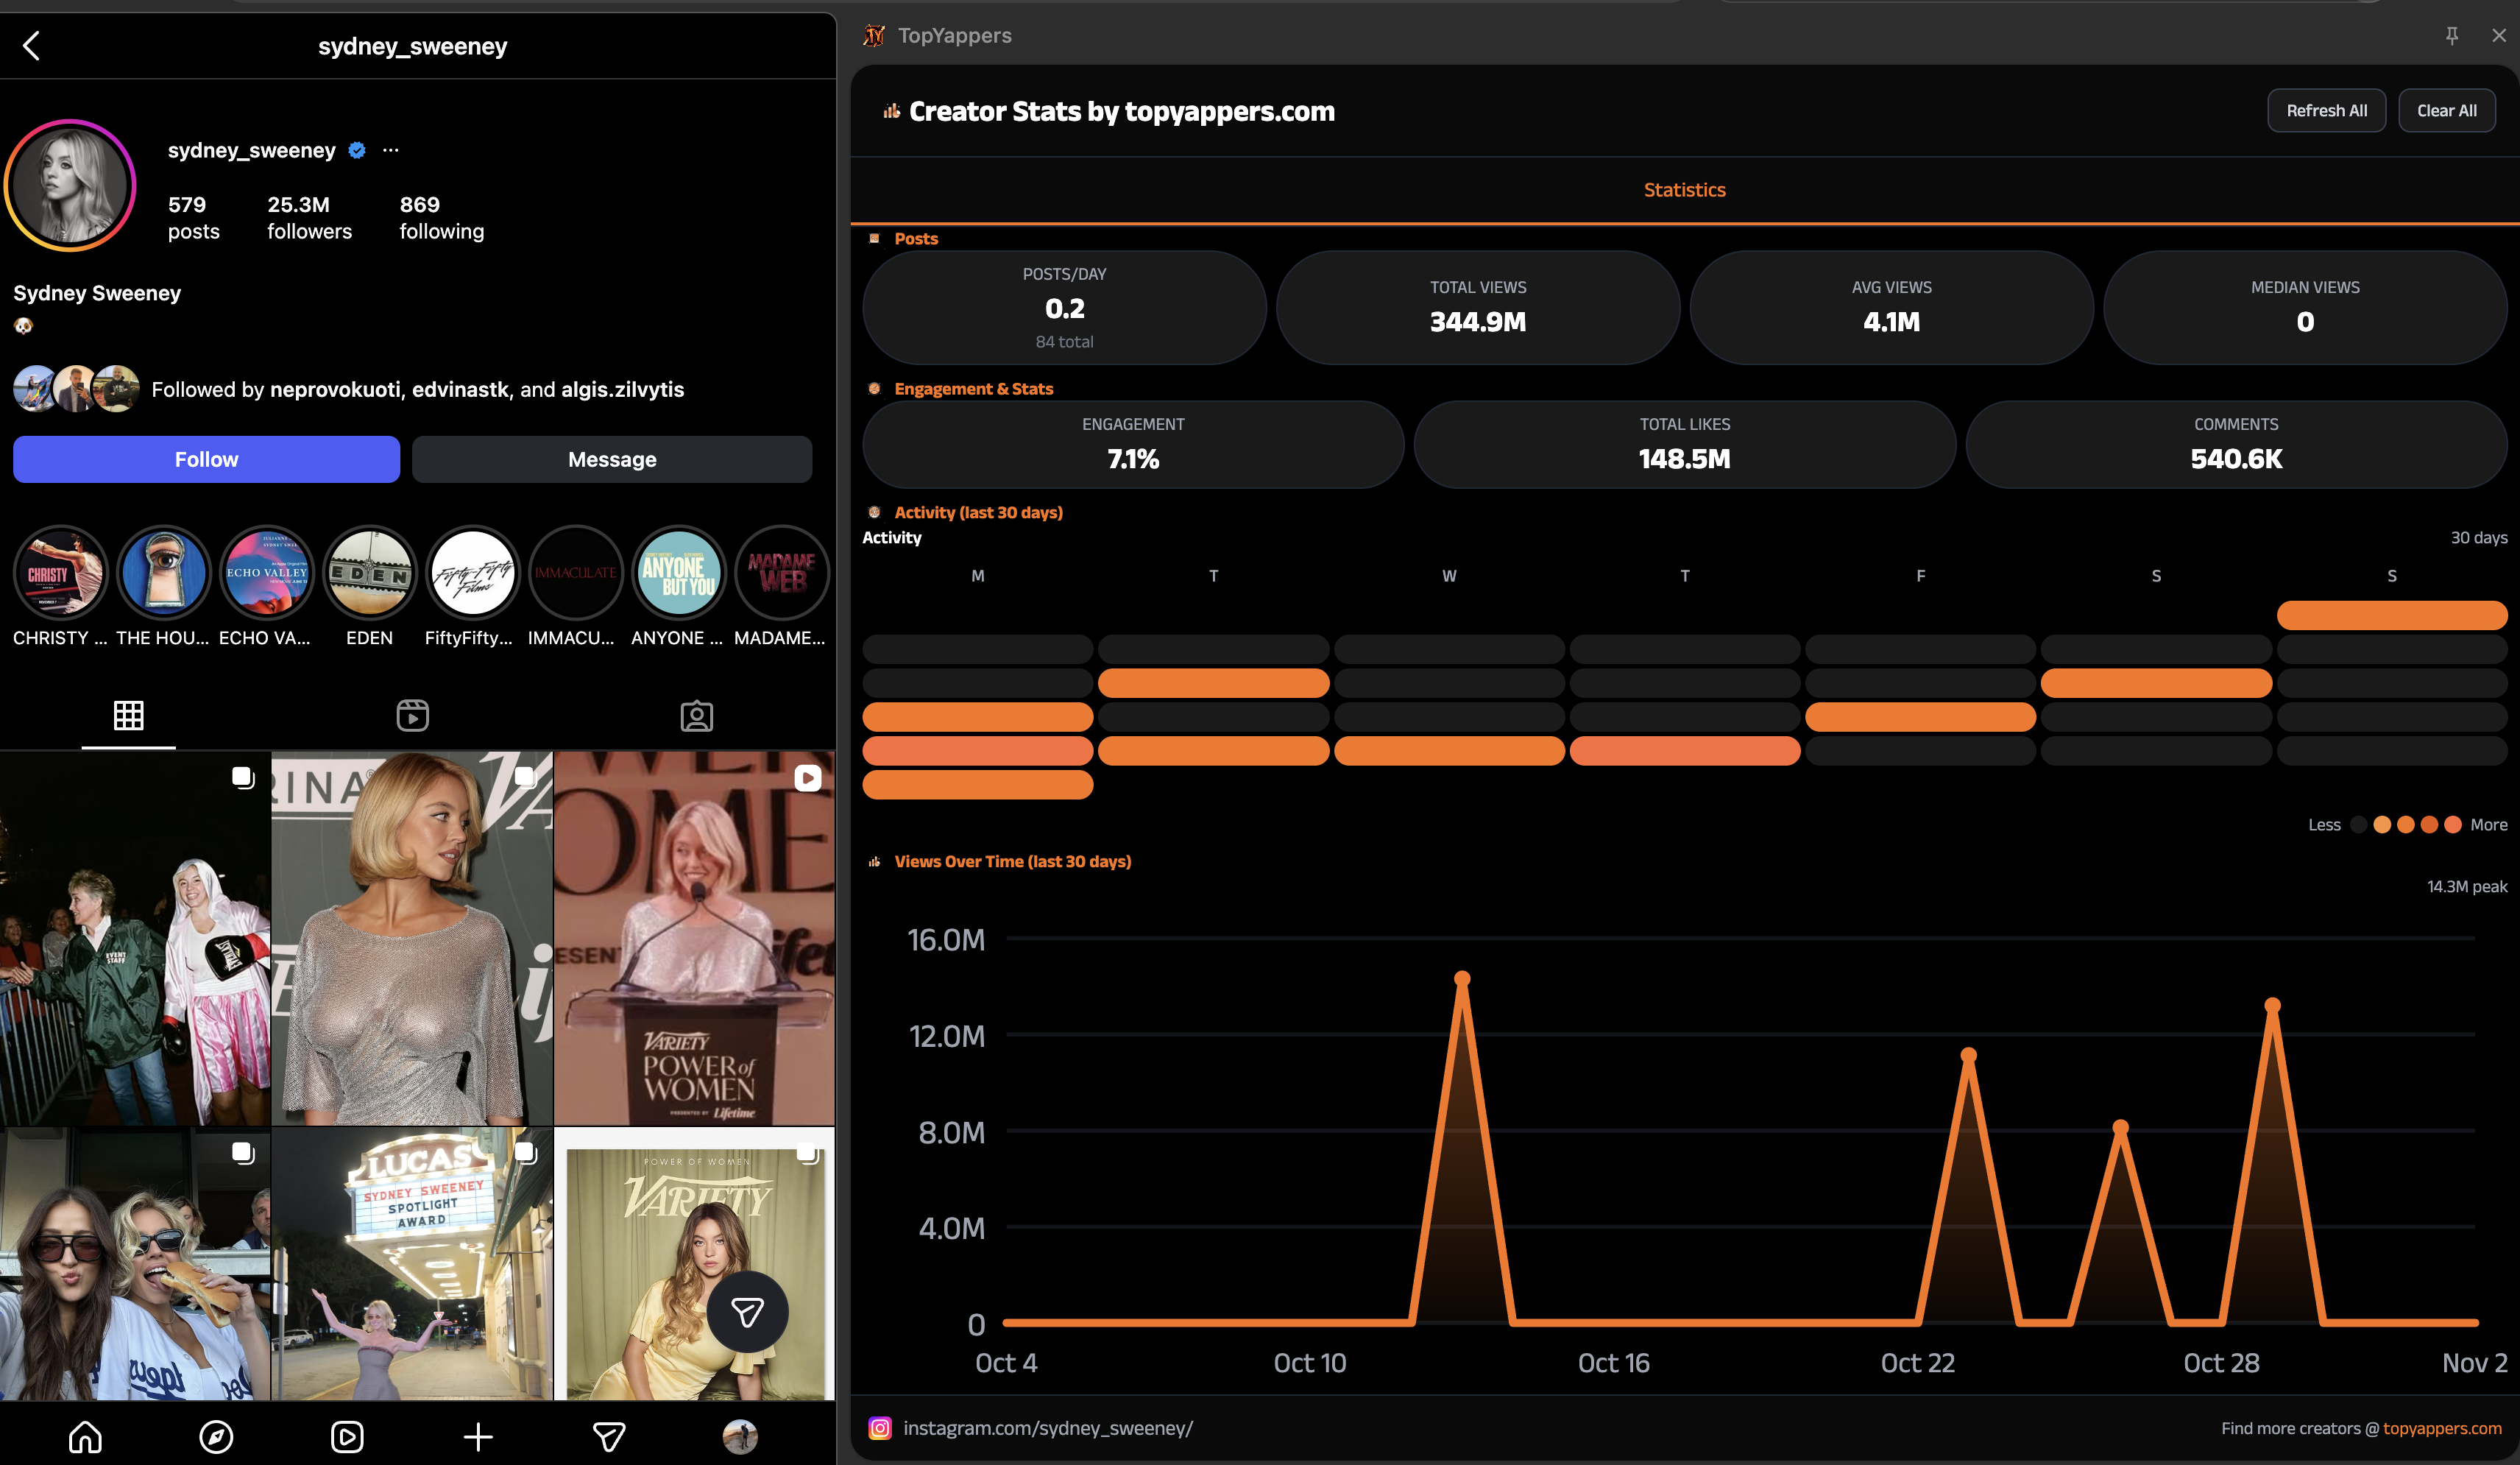Open the Home feed icon
This screenshot has height=1465, width=2520.
(86, 1437)
